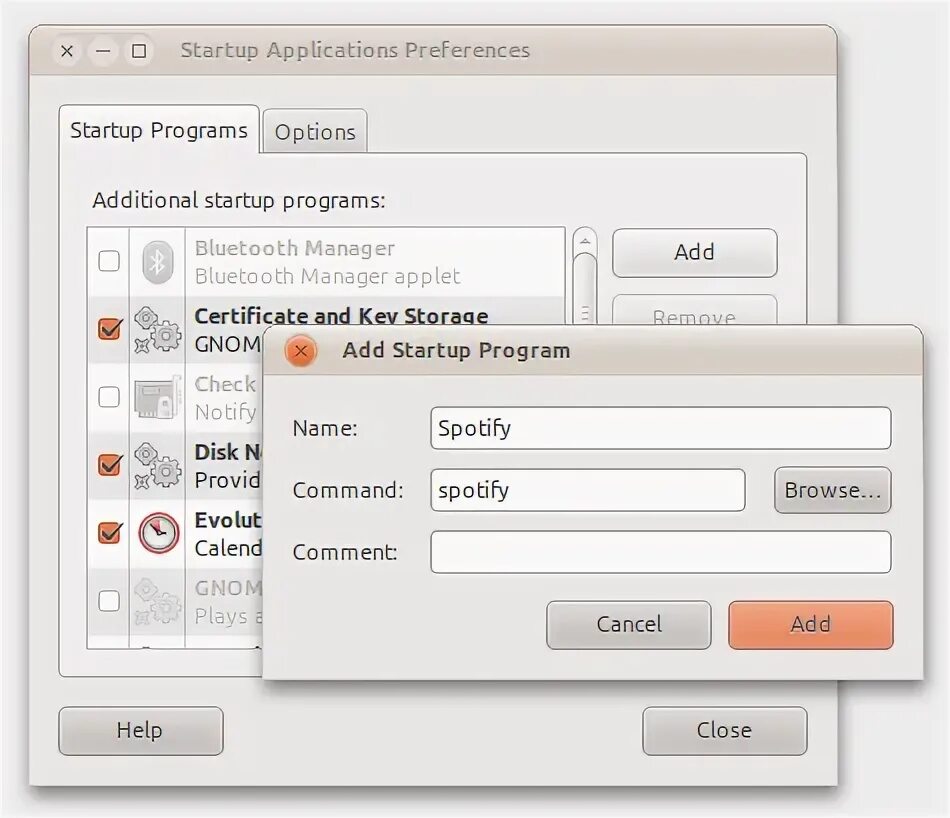Viewport: 950px width, 818px height.
Task: Click the Command field containing spotify
Action: pyautogui.click(x=588, y=490)
